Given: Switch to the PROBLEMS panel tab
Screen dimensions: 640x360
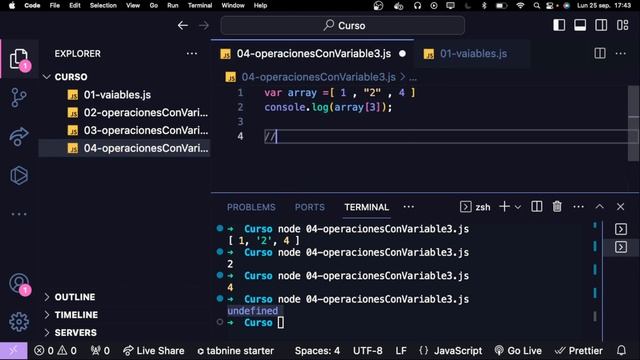Looking at the screenshot, I should [251, 207].
